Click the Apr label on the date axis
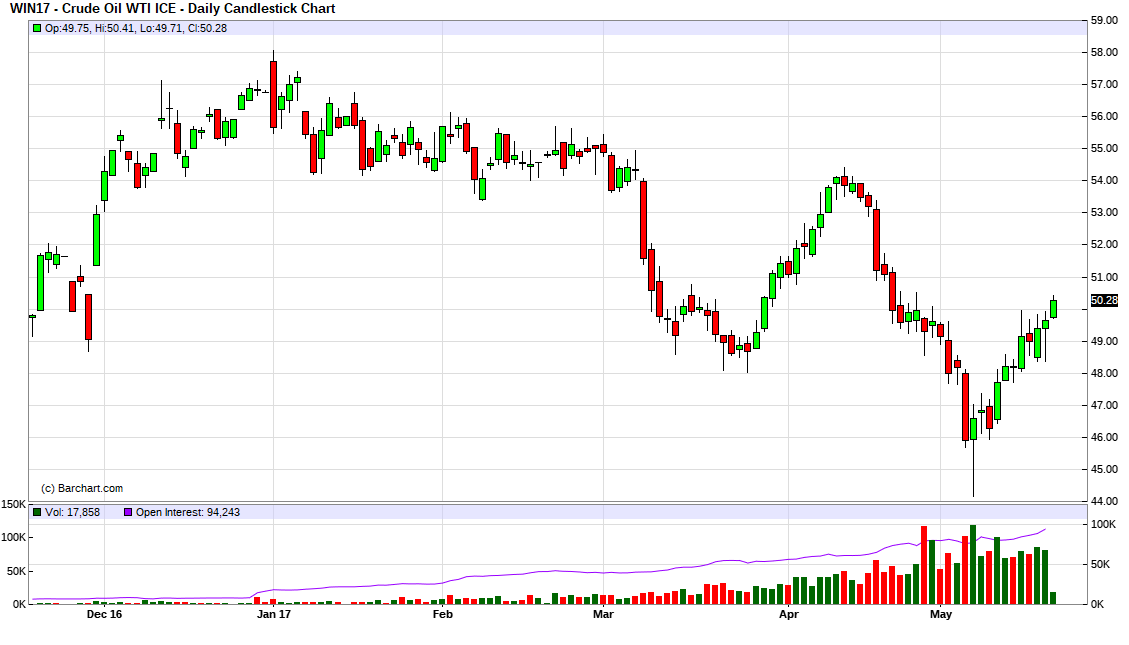This screenshot has height=645, width=1129. [788, 615]
